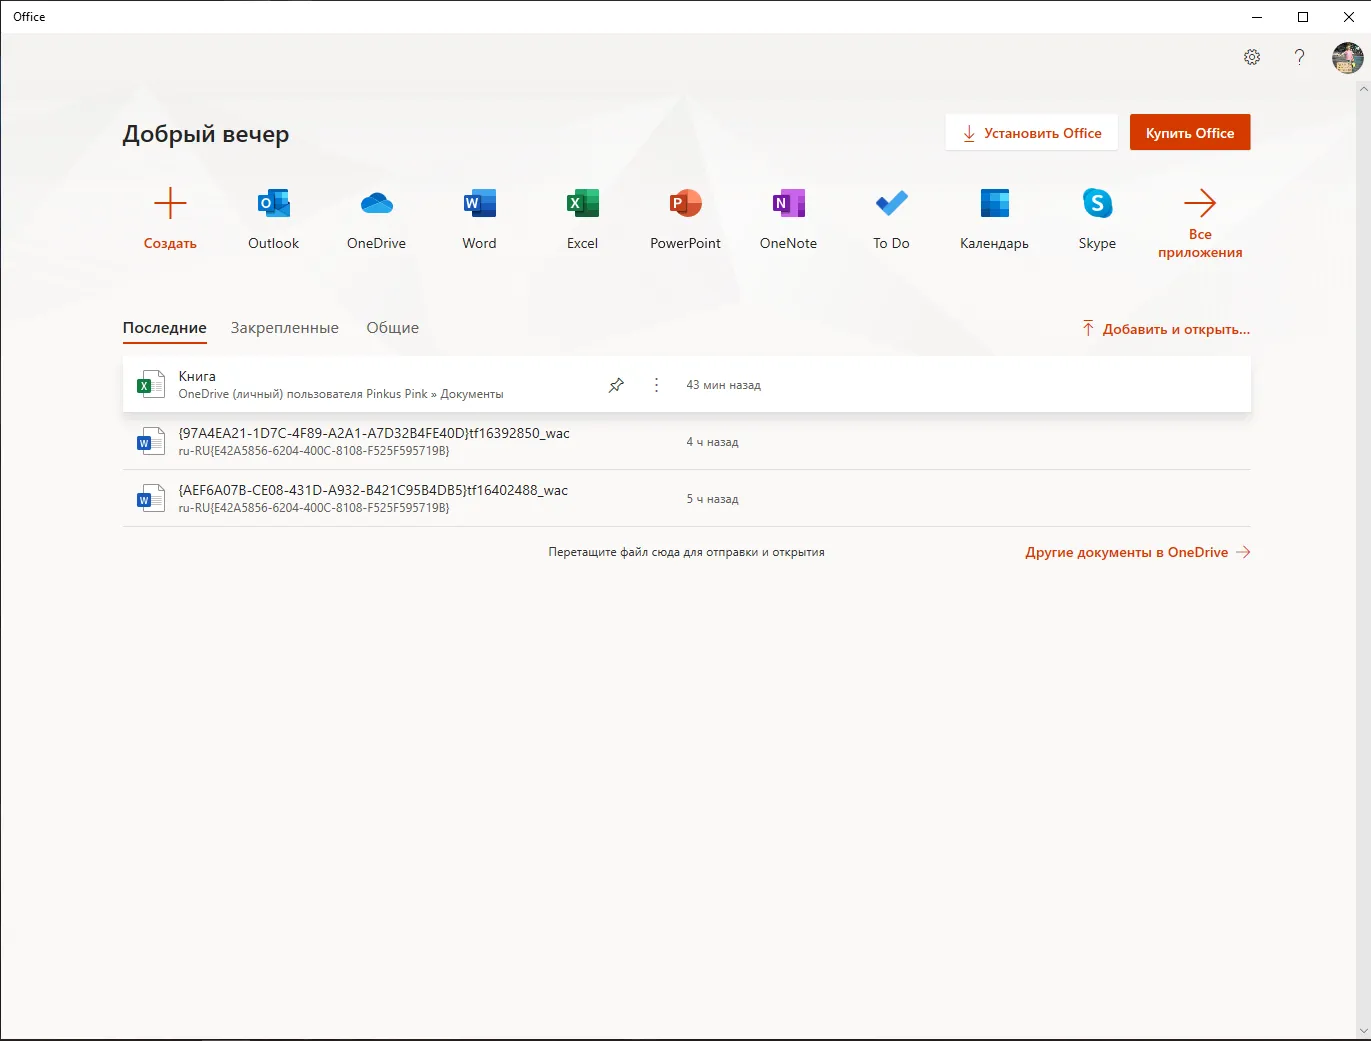Screen dimensions: 1371x1041
Task: Switch to the Закрепленные tab
Action: [x=285, y=328]
